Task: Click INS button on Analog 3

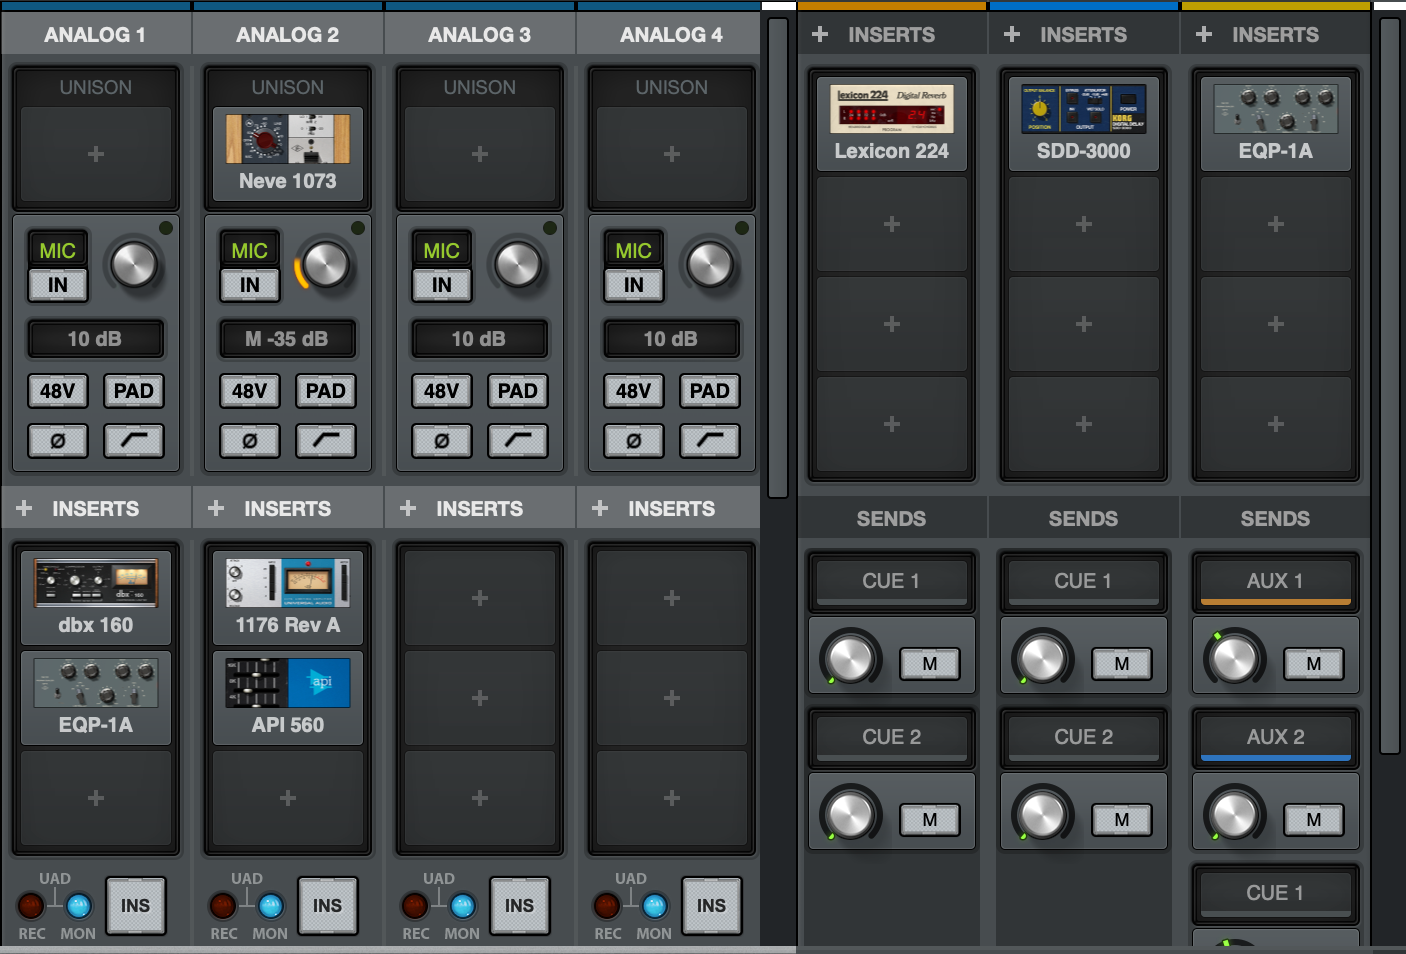Action: tap(520, 906)
